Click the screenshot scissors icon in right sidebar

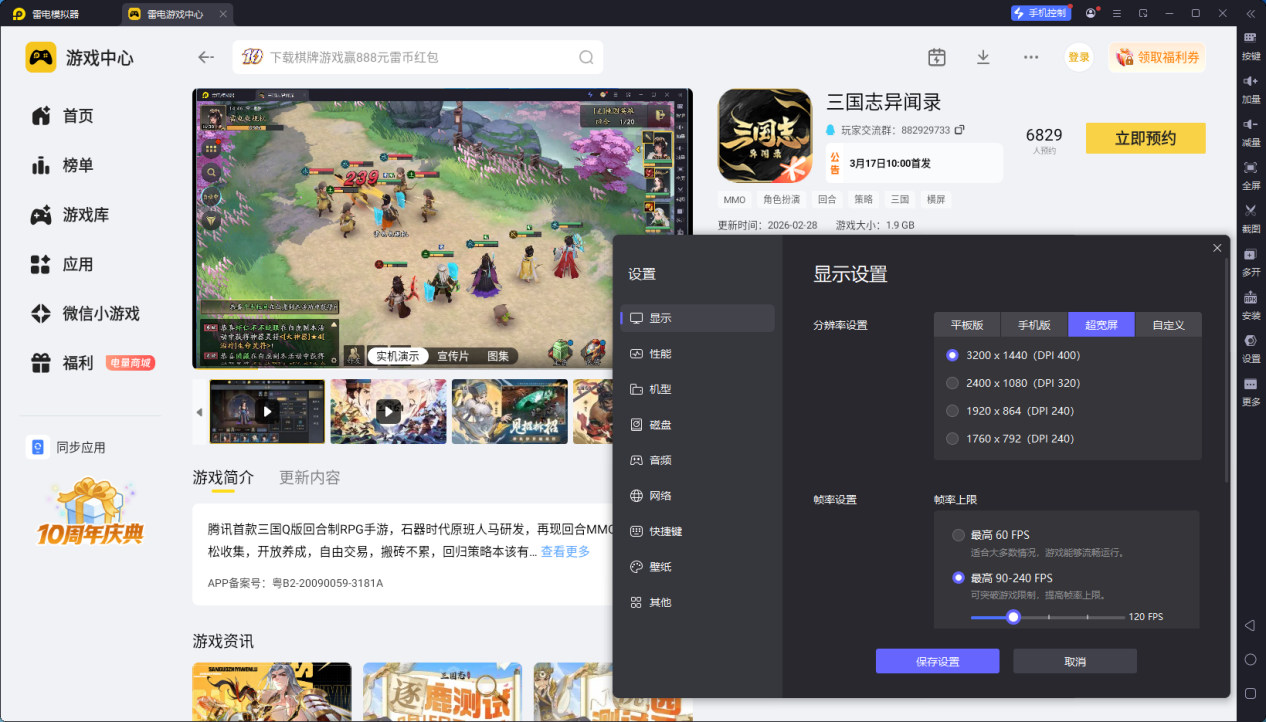point(1250,210)
